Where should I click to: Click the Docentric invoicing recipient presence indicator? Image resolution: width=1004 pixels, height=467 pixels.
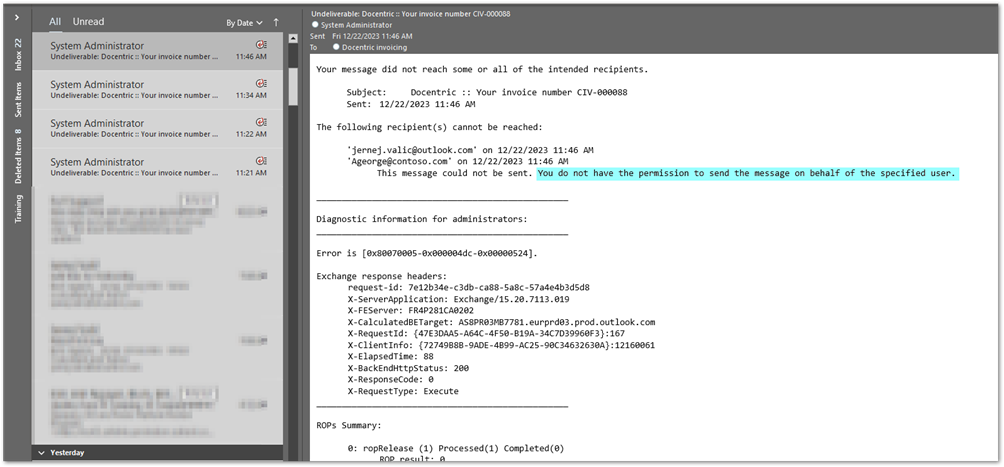pos(335,47)
